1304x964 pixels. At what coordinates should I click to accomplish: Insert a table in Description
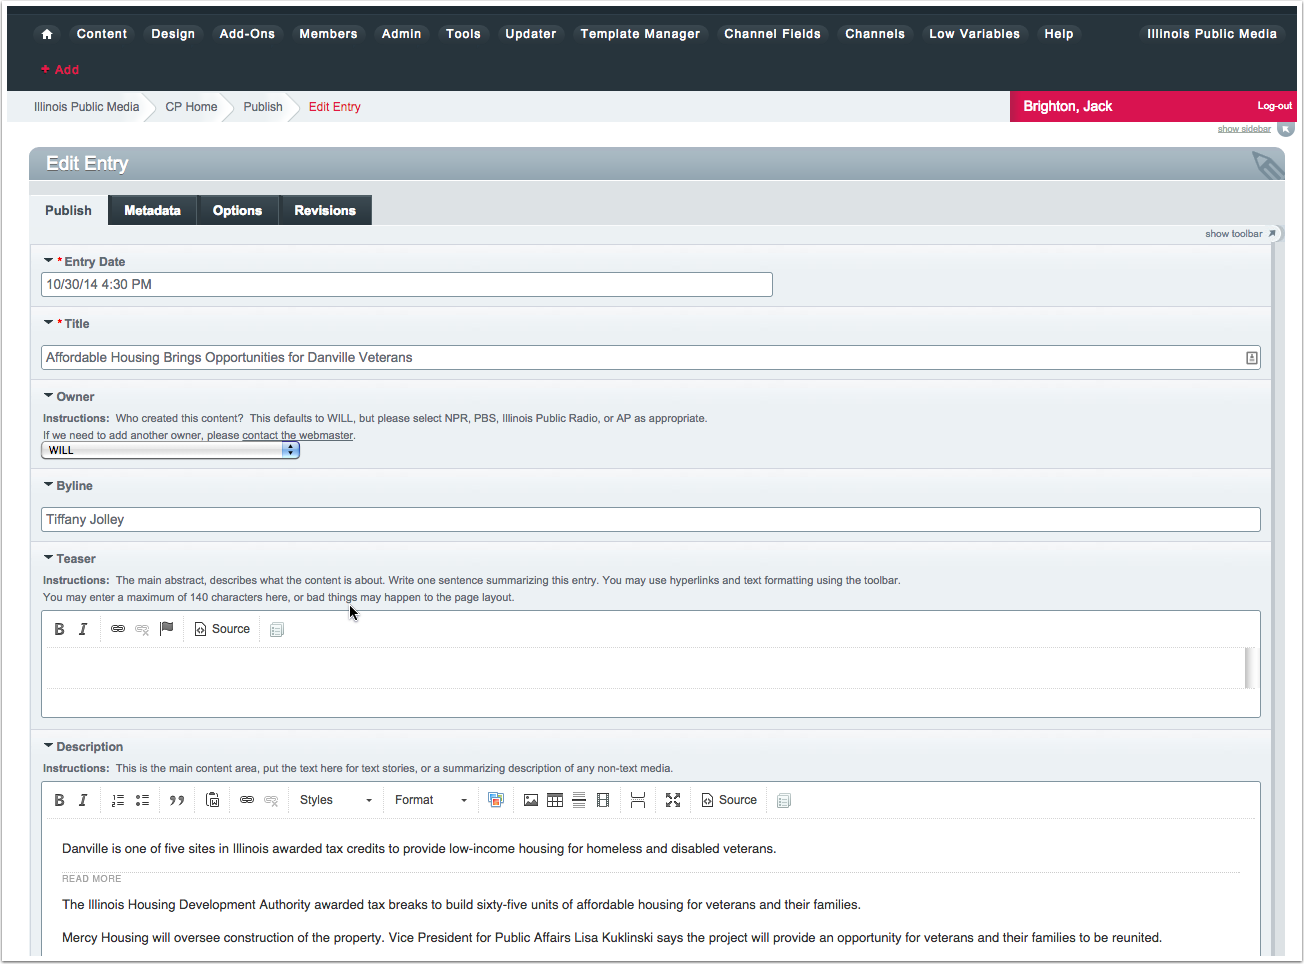click(x=555, y=800)
